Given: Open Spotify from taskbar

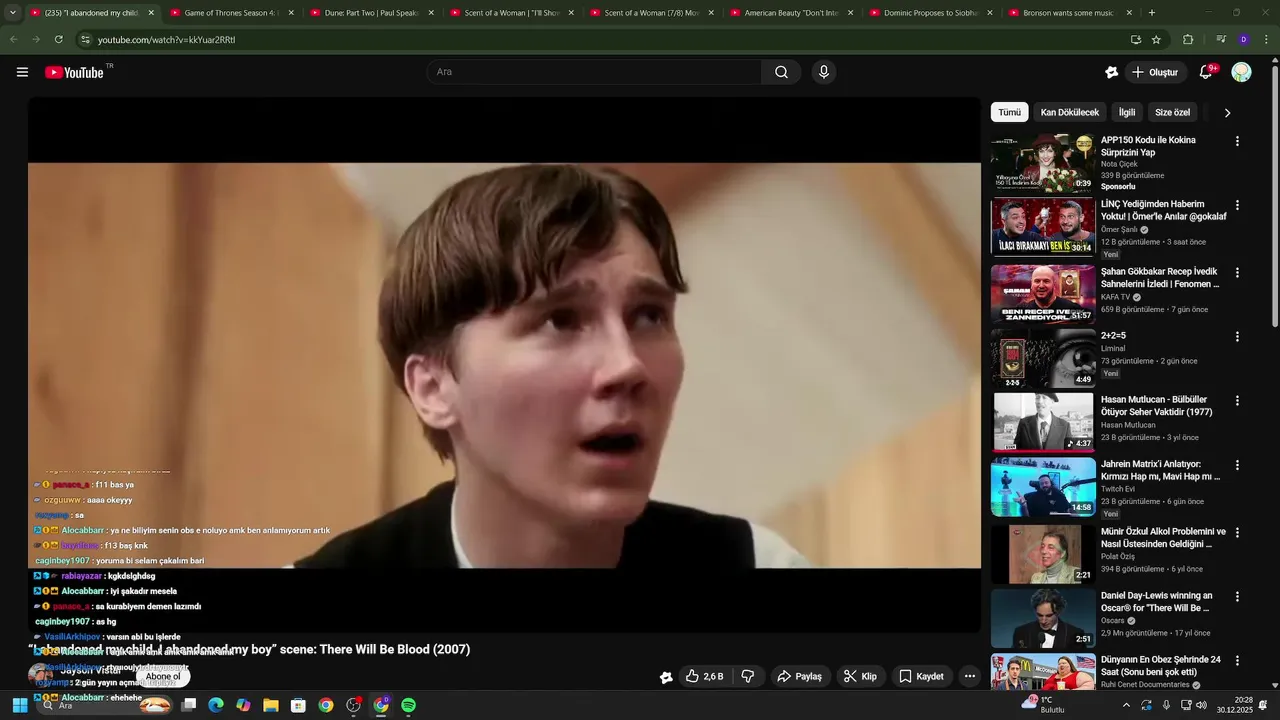Looking at the screenshot, I should point(408,705).
